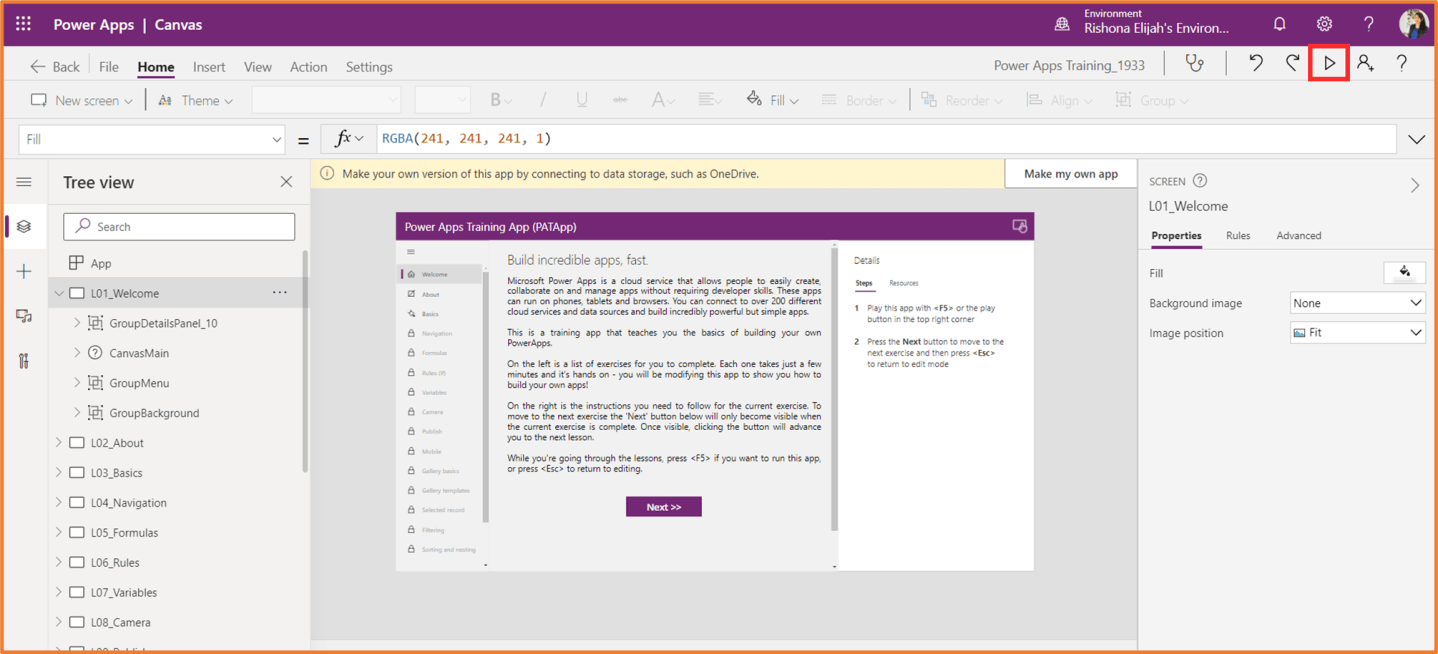The image size is (1438, 654).
Task: Switch to the Advanced properties tab
Action: (1298, 236)
